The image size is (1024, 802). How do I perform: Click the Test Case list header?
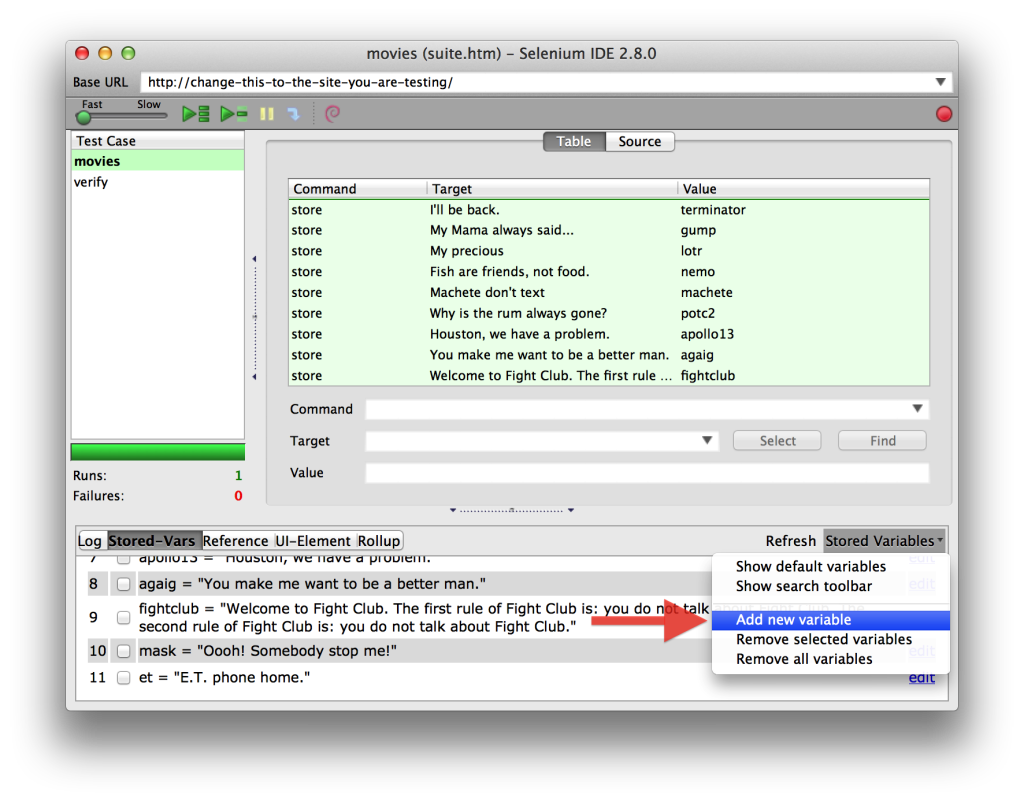click(157, 141)
